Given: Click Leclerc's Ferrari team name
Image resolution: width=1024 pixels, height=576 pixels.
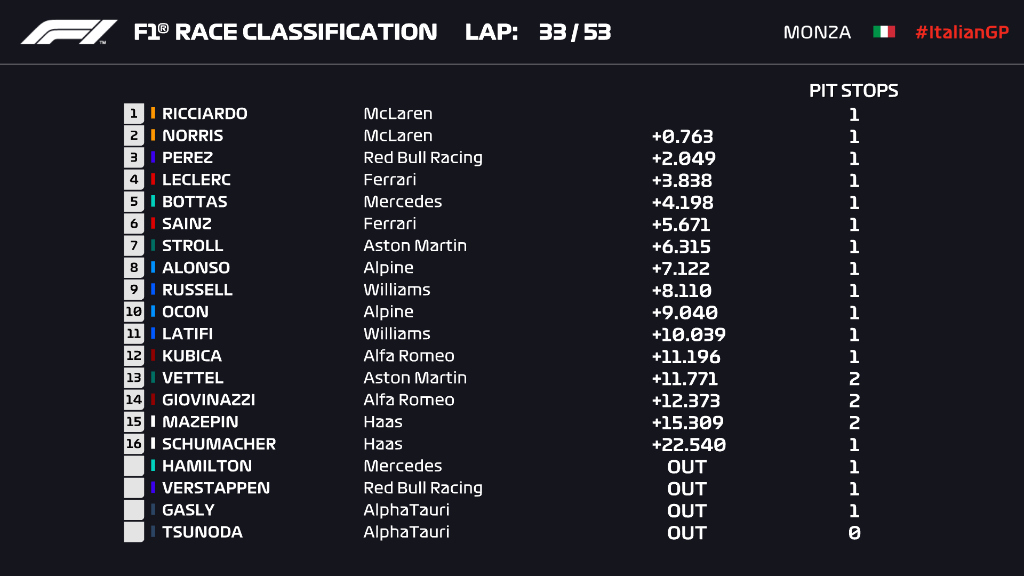Looking at the screenshot, I should pos(389,180).
